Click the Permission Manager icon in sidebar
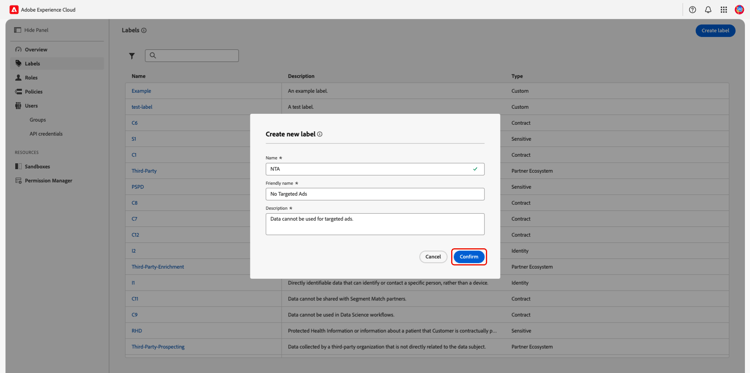The width and height of the screenshot is (750, 373). pyautogui.click(x=18, y=181)
